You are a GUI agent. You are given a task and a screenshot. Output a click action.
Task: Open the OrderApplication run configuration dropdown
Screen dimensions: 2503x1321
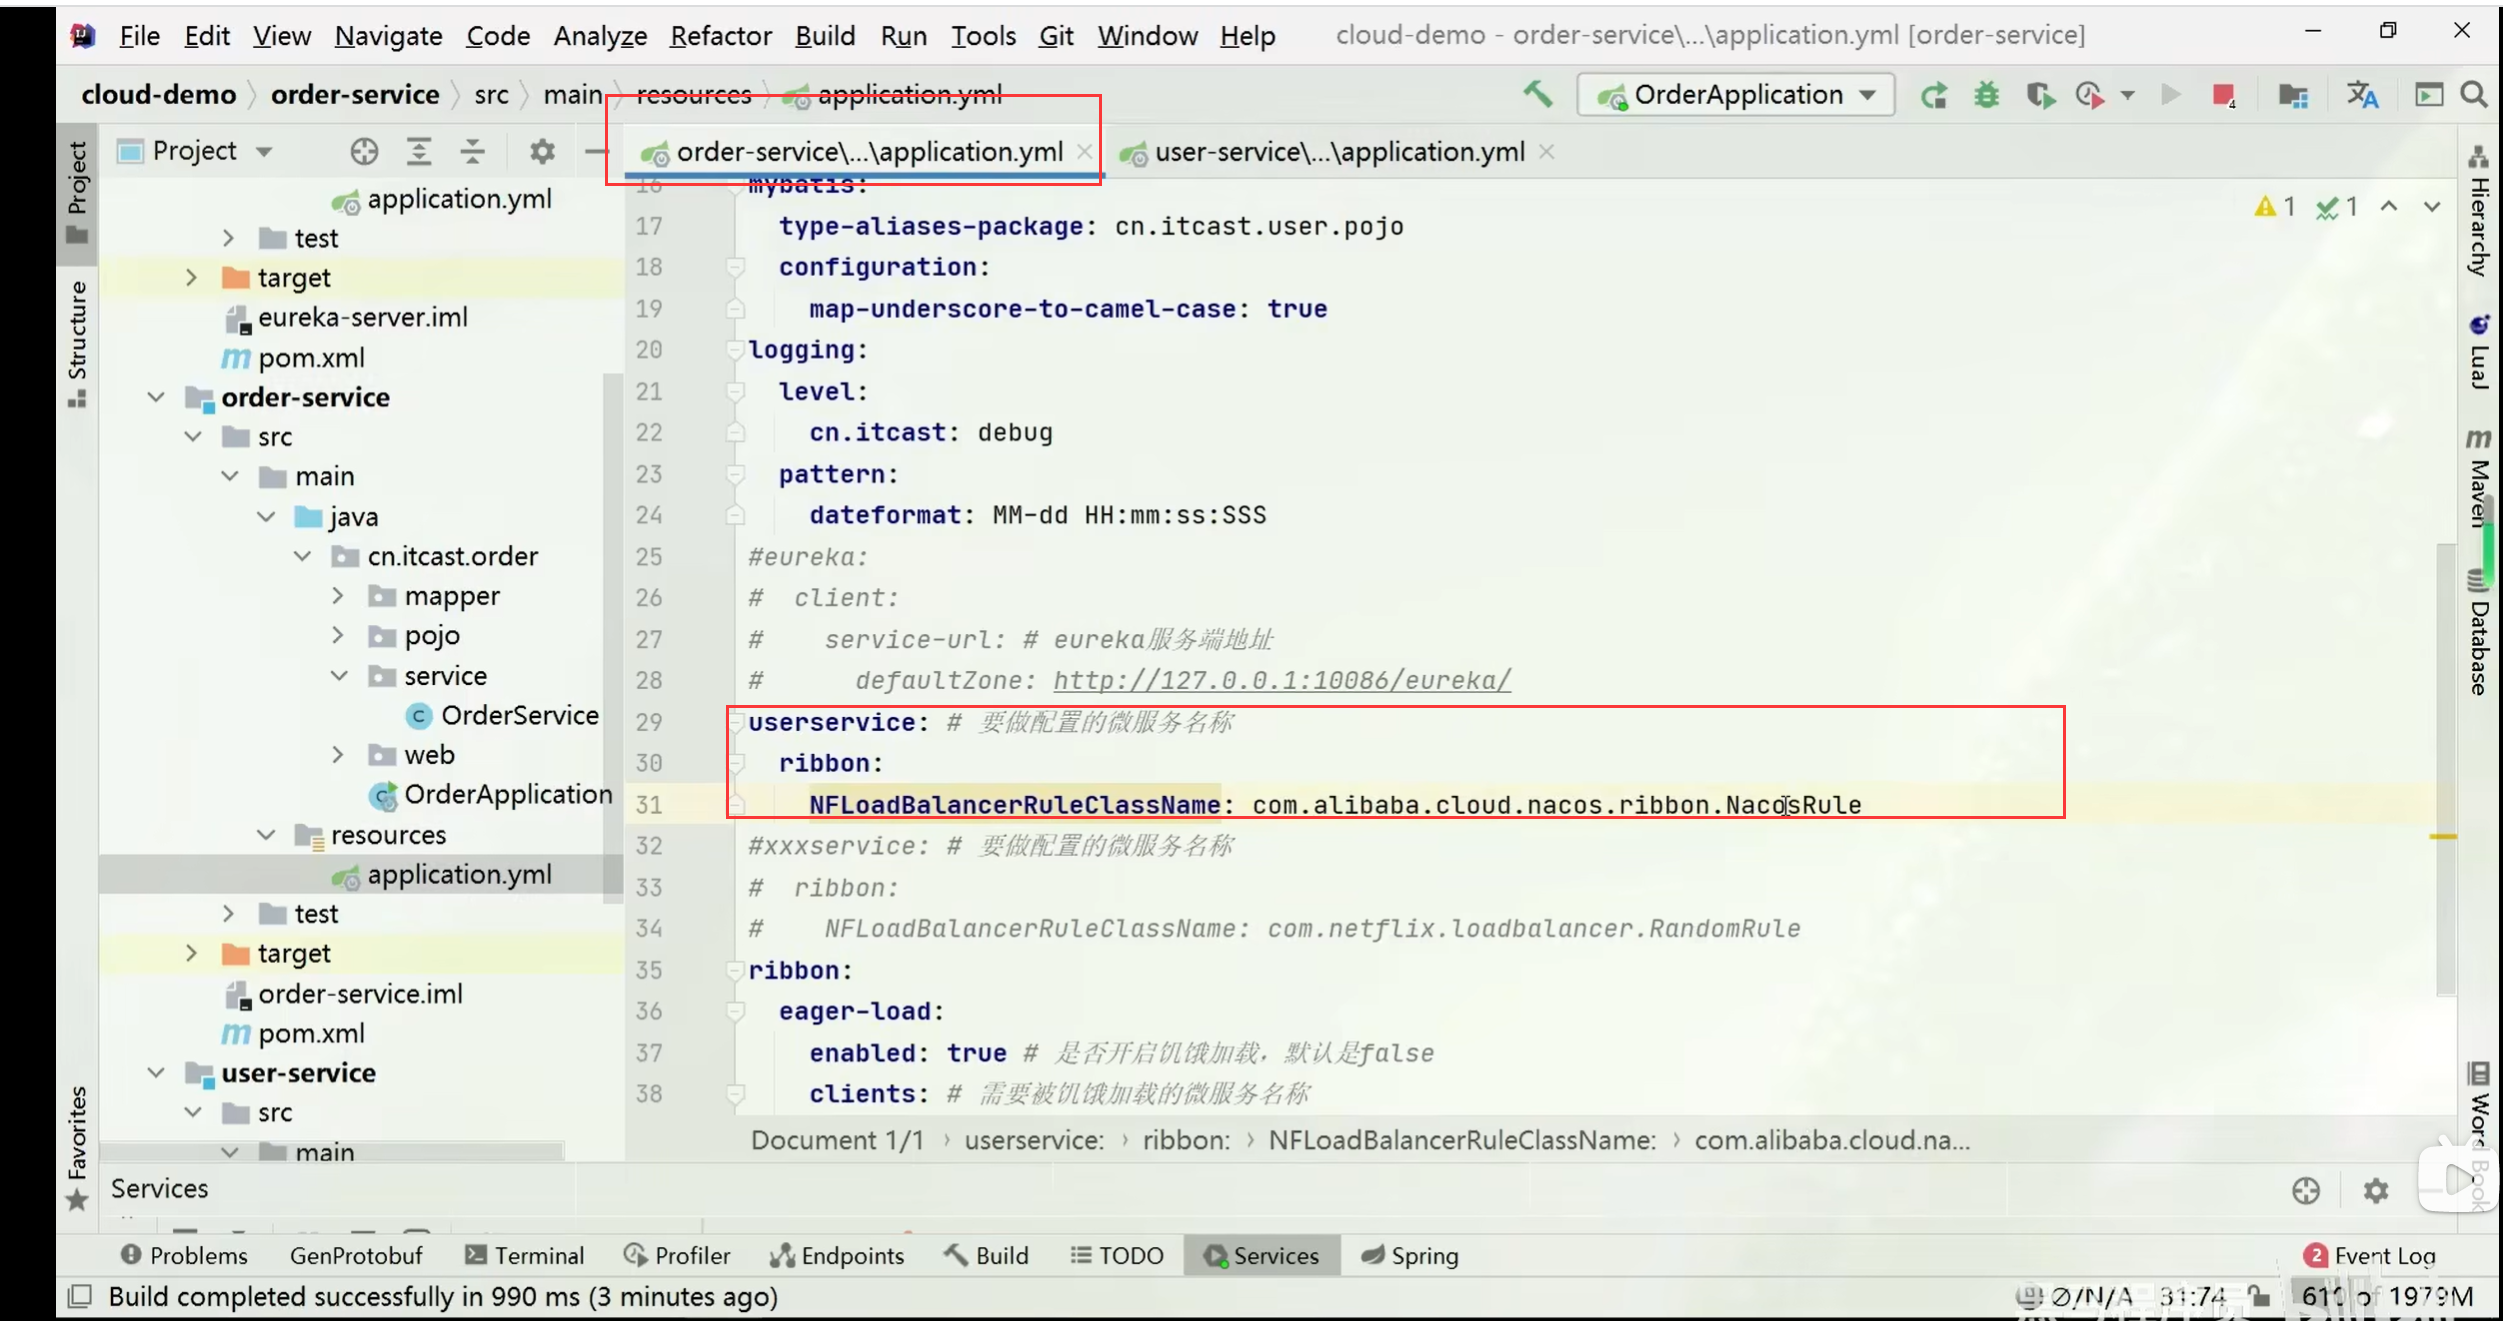[1738, 95]
